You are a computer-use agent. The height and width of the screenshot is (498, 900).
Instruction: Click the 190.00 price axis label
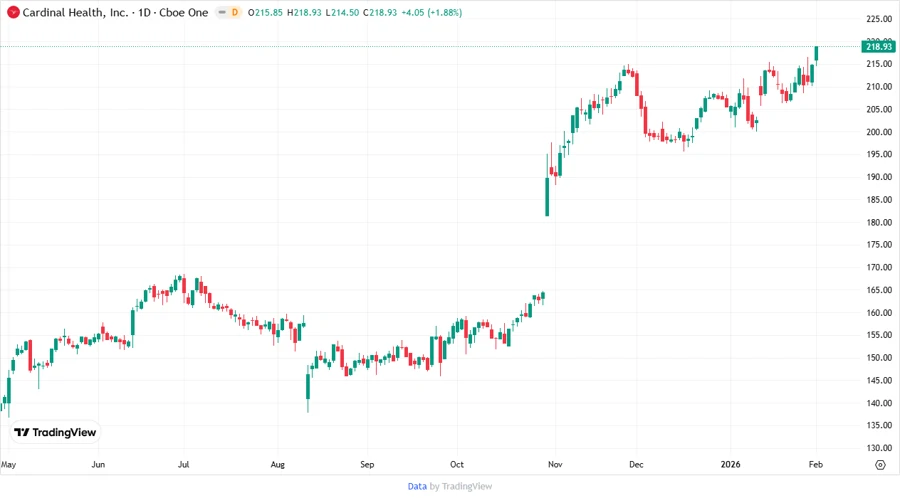point(879,177)
